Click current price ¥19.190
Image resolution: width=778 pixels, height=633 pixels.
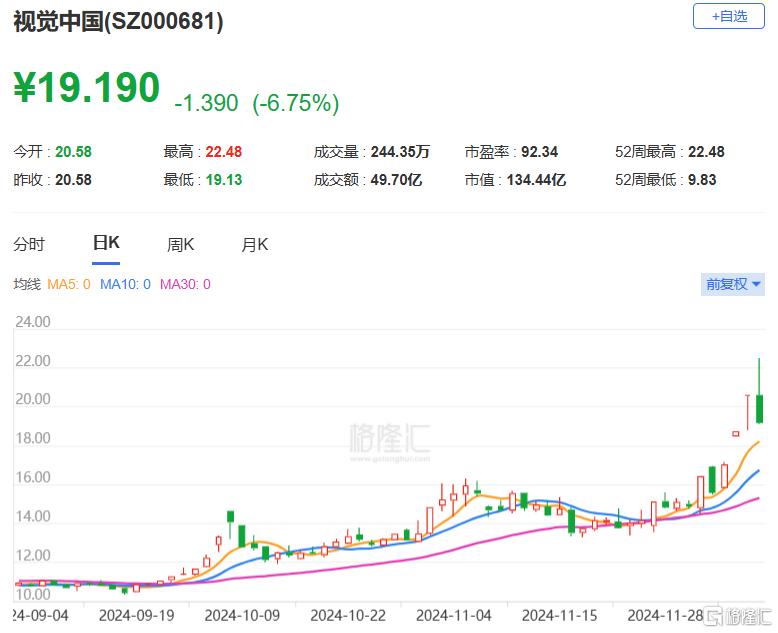[87, 88]
